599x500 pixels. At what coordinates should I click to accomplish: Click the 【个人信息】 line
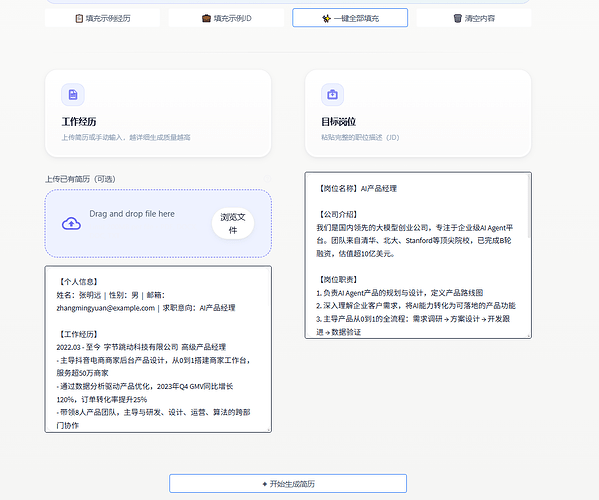tap(78, 282)
